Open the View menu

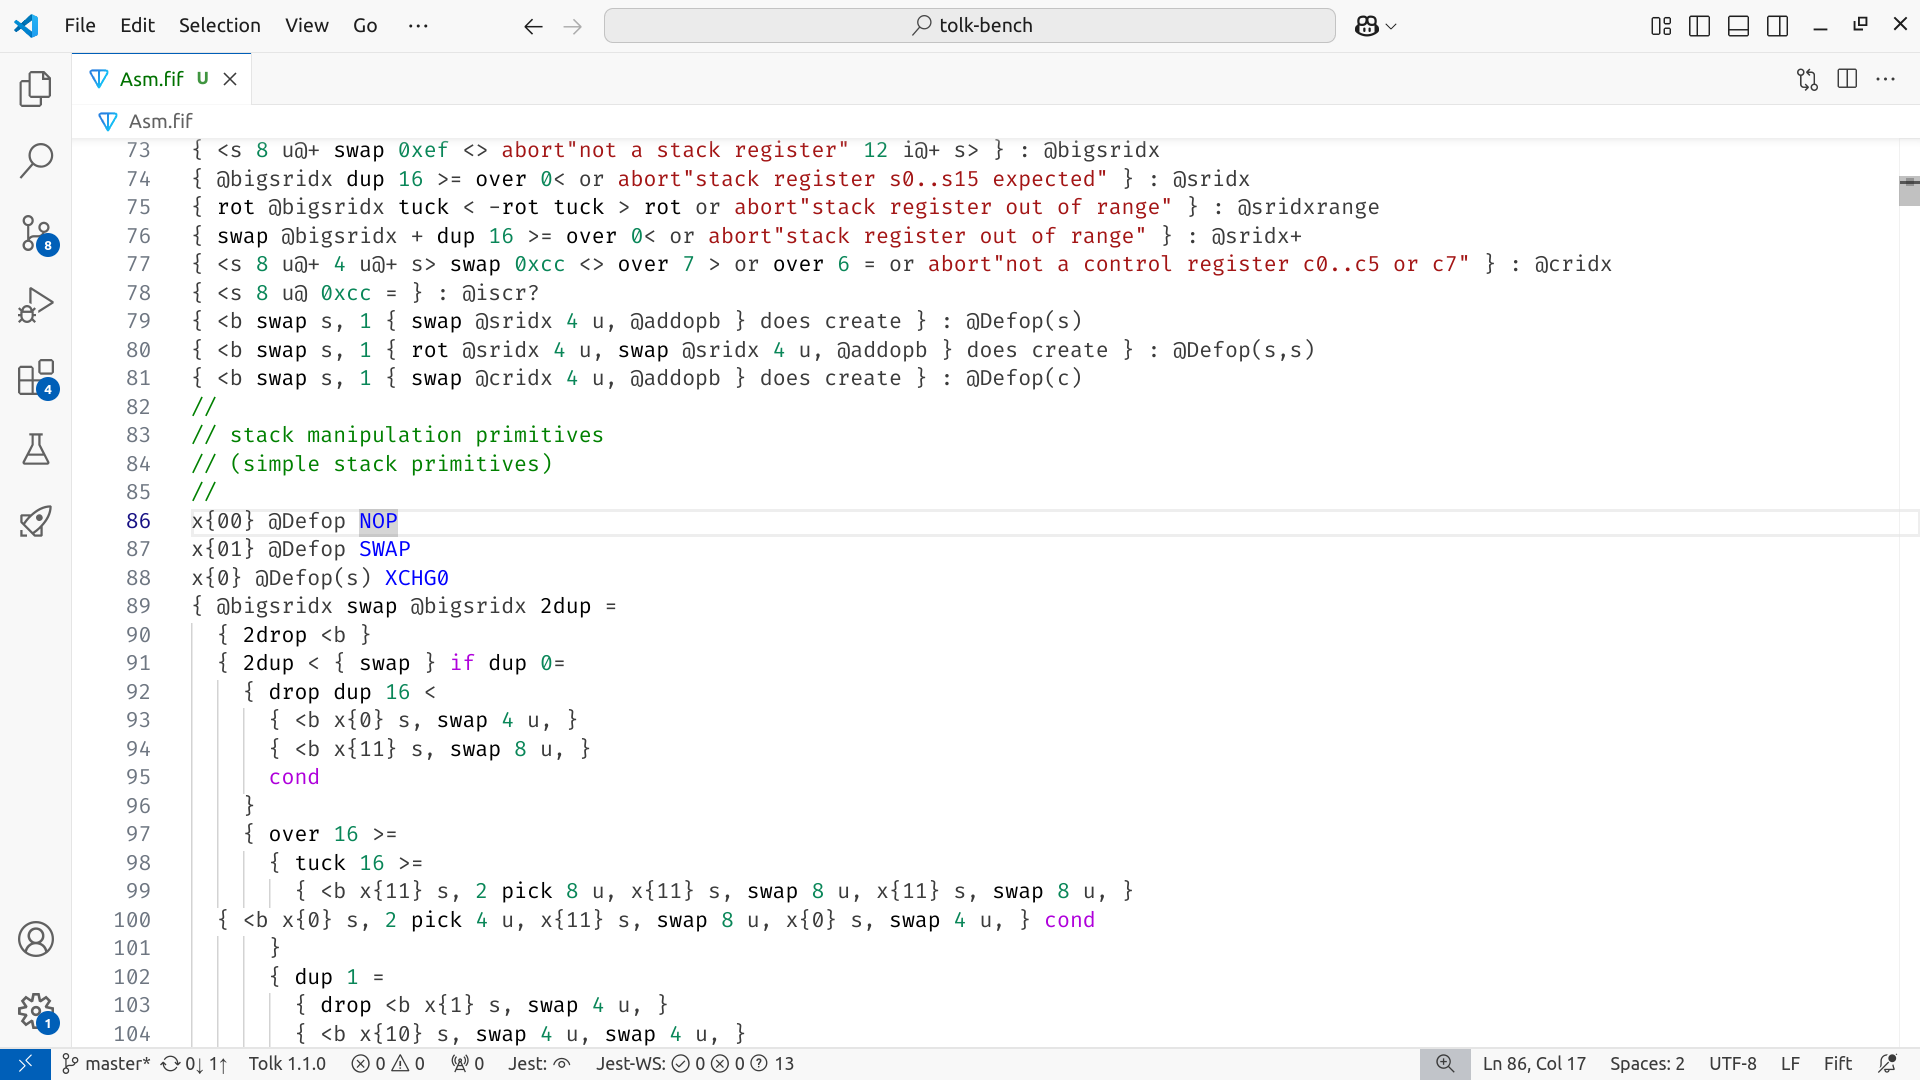[x=307, y=26]
